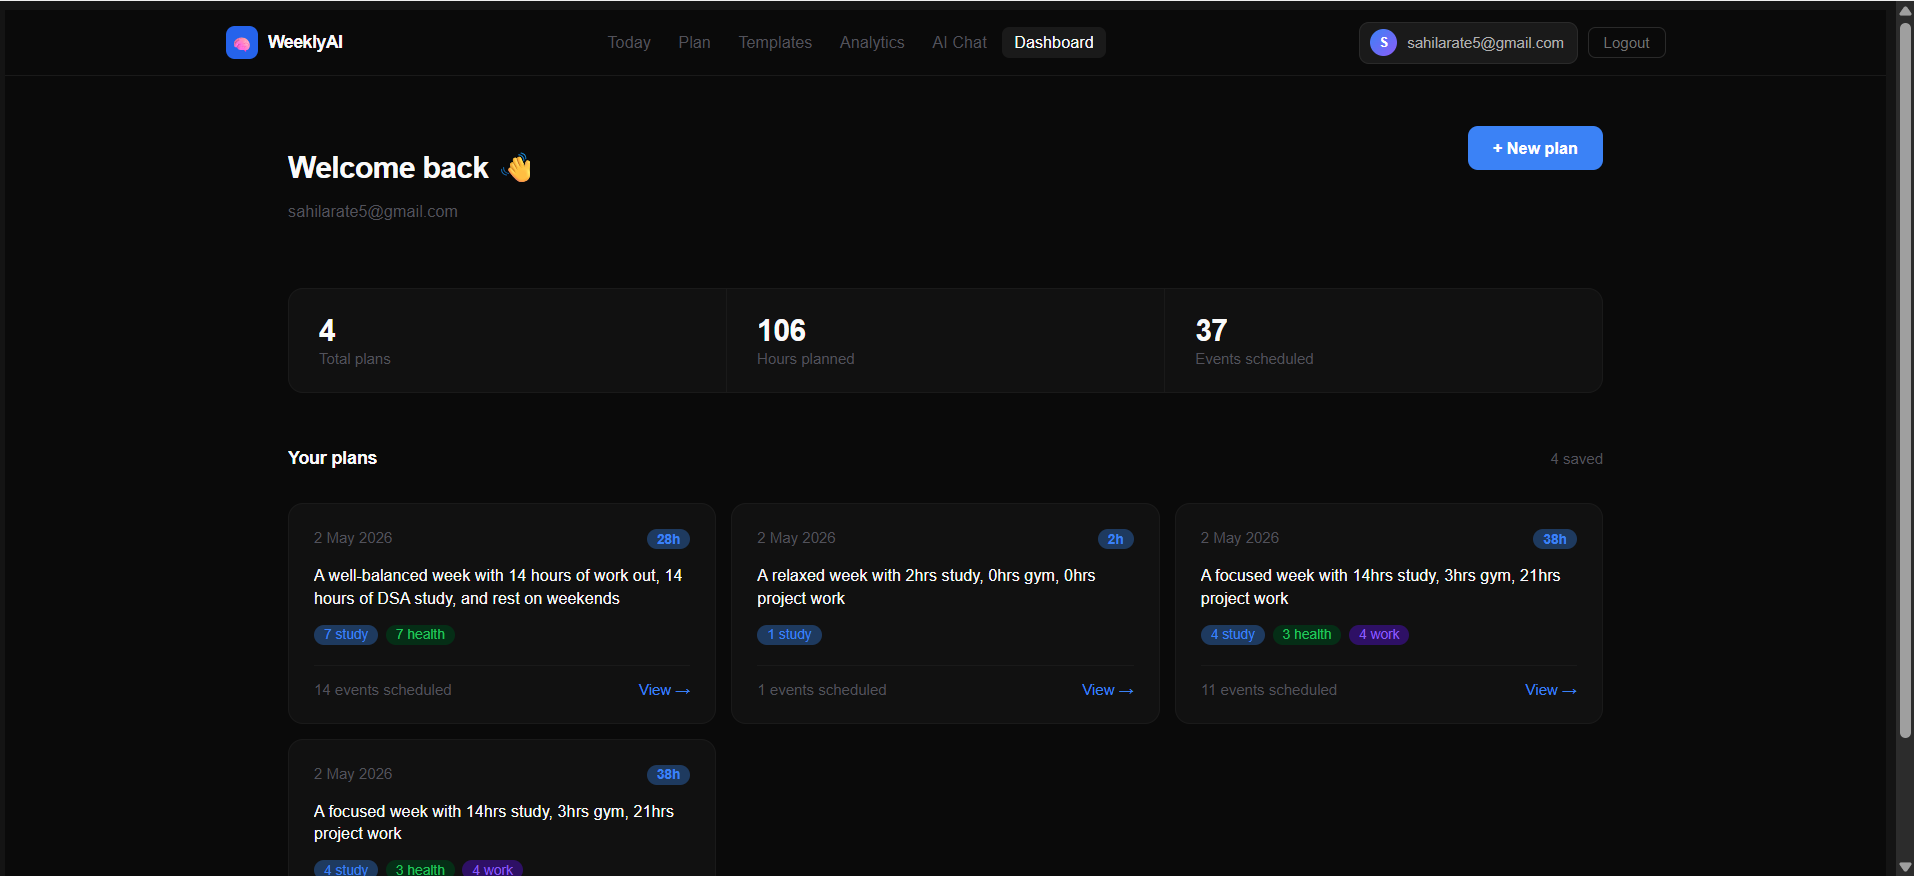
Task: Click the 2h hours badge
Action: click(1115, 539)
